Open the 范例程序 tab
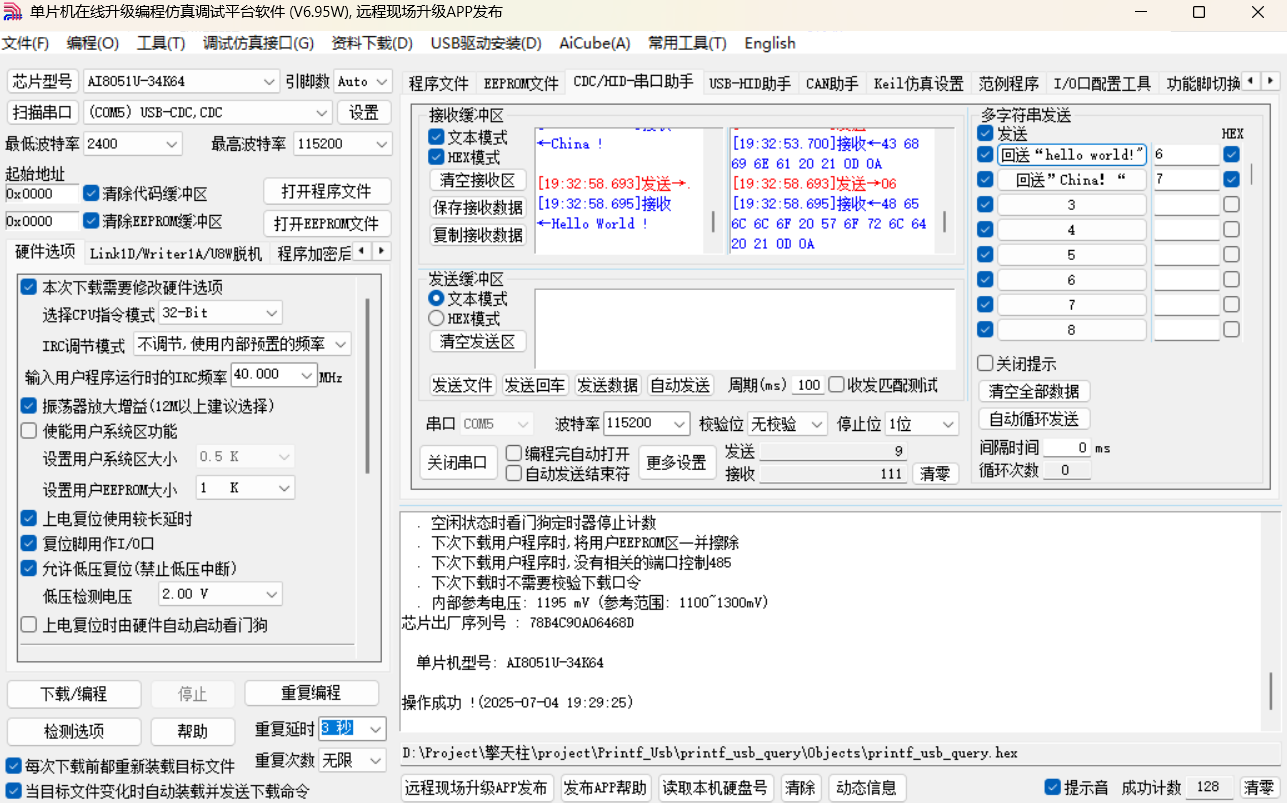 (1009, 84)
